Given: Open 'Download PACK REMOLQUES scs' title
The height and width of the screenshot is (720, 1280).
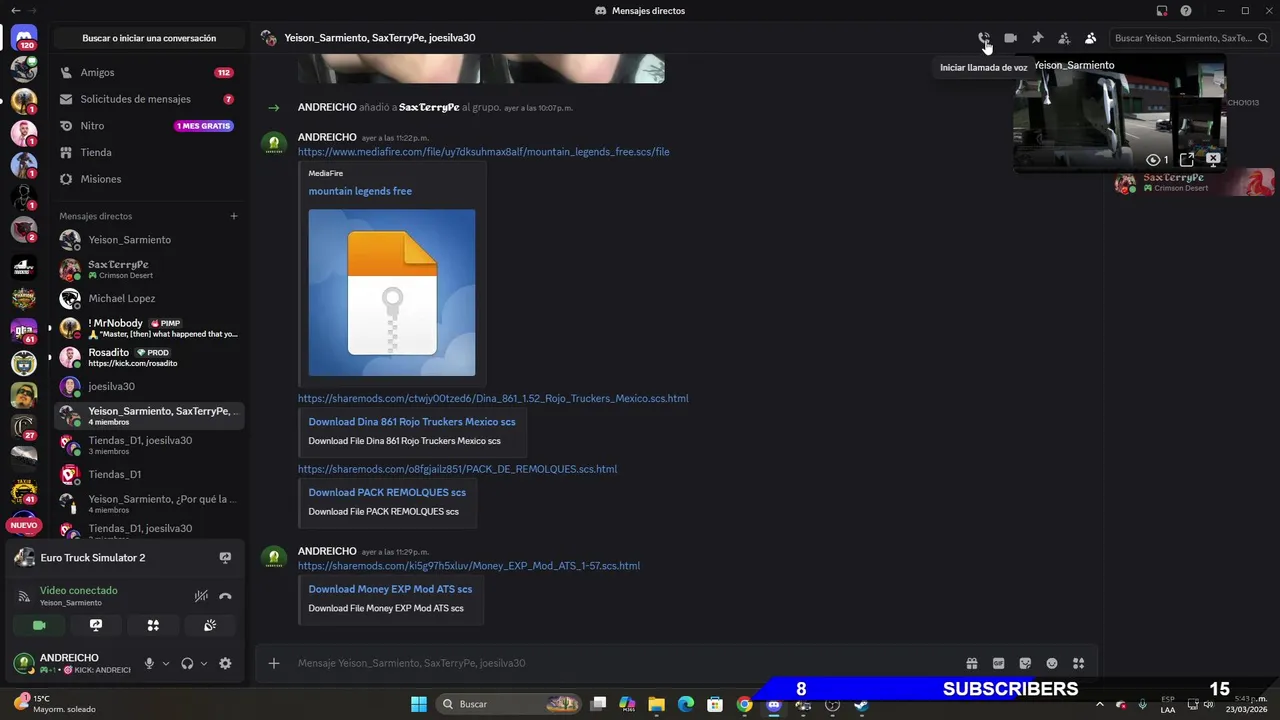Looking at the screenshot, I should [x=387, y=492].
